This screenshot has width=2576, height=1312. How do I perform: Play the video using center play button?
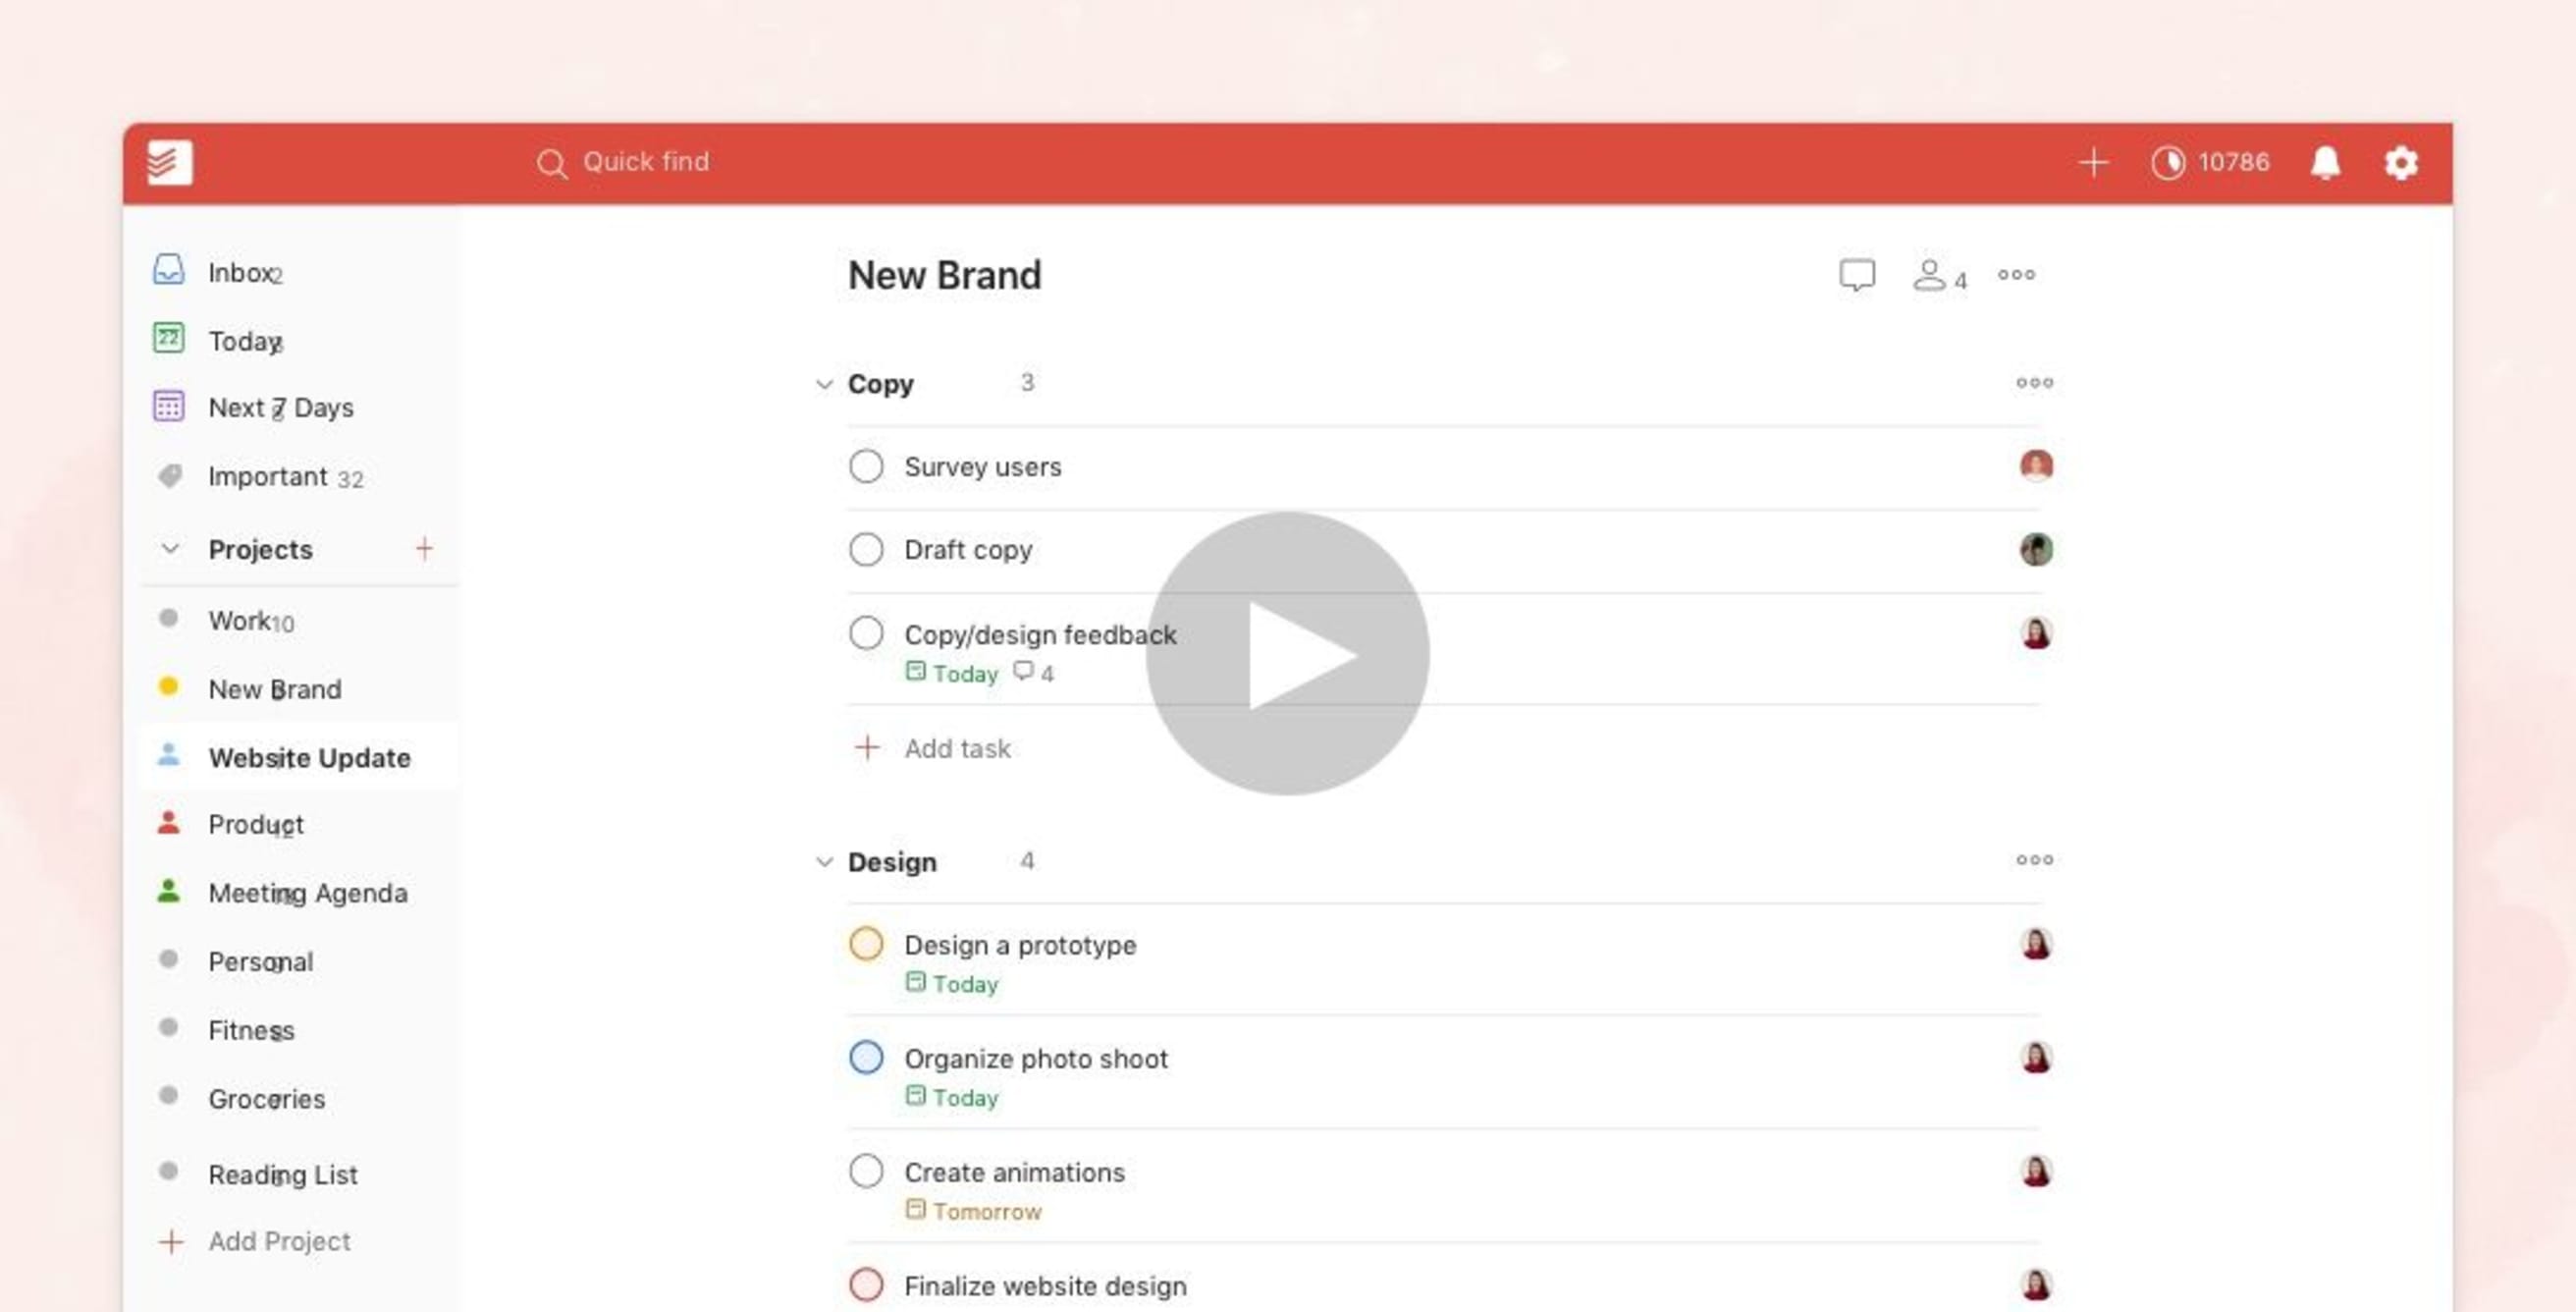pos(1287,654)
